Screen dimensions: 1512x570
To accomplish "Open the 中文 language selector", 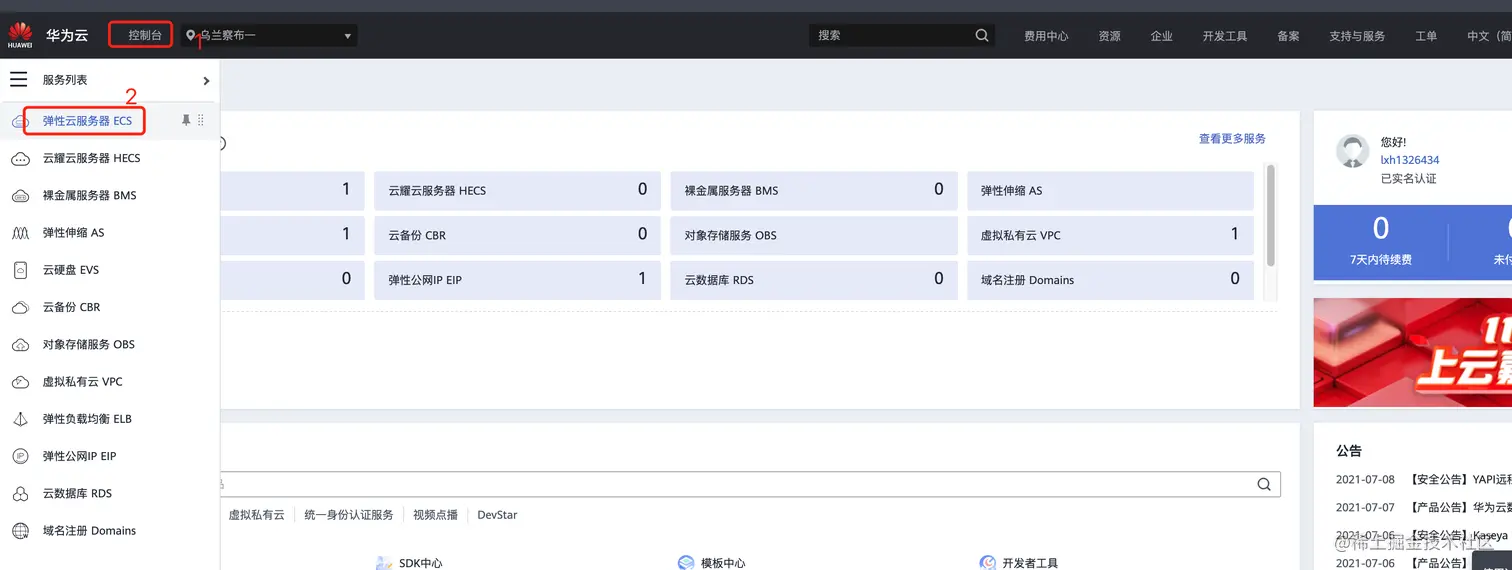I will click(1488, 36).
